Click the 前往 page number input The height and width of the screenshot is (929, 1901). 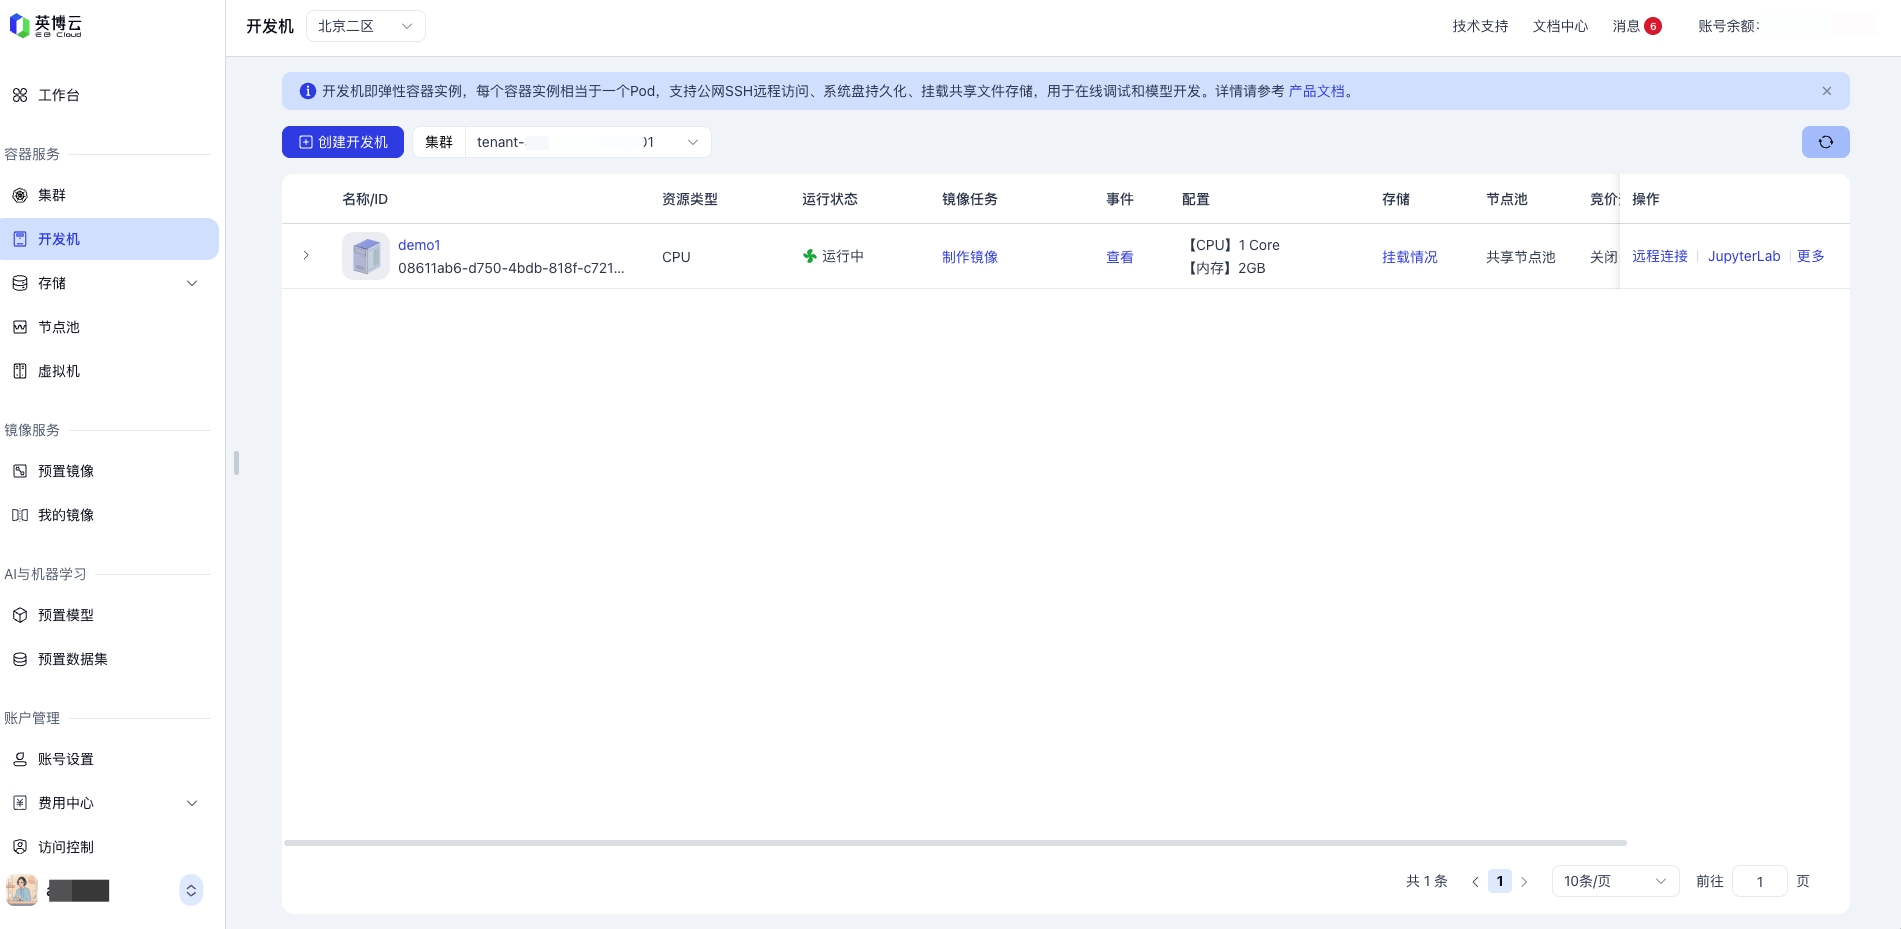pyautogui.click(x=1759, y=881)
